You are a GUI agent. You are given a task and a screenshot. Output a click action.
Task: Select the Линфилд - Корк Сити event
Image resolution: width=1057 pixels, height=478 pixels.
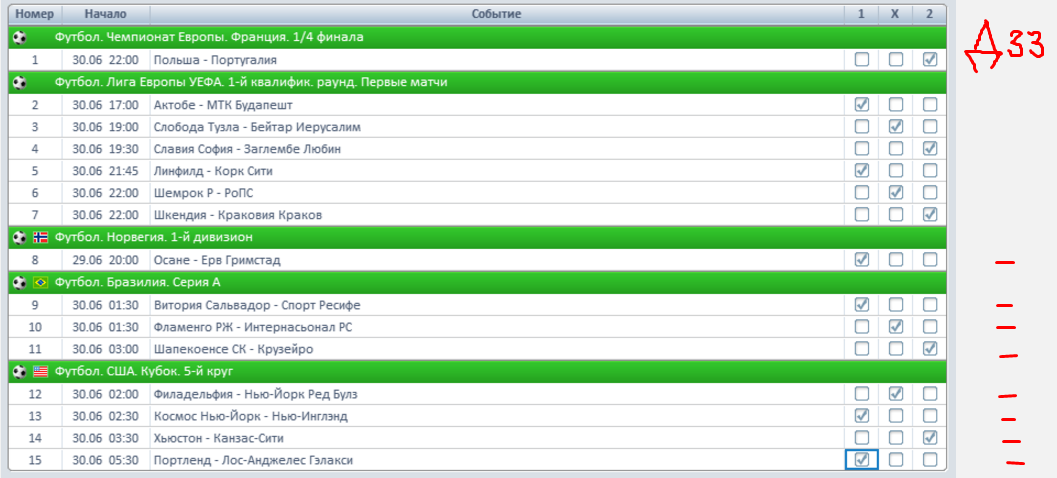point(213,171)
